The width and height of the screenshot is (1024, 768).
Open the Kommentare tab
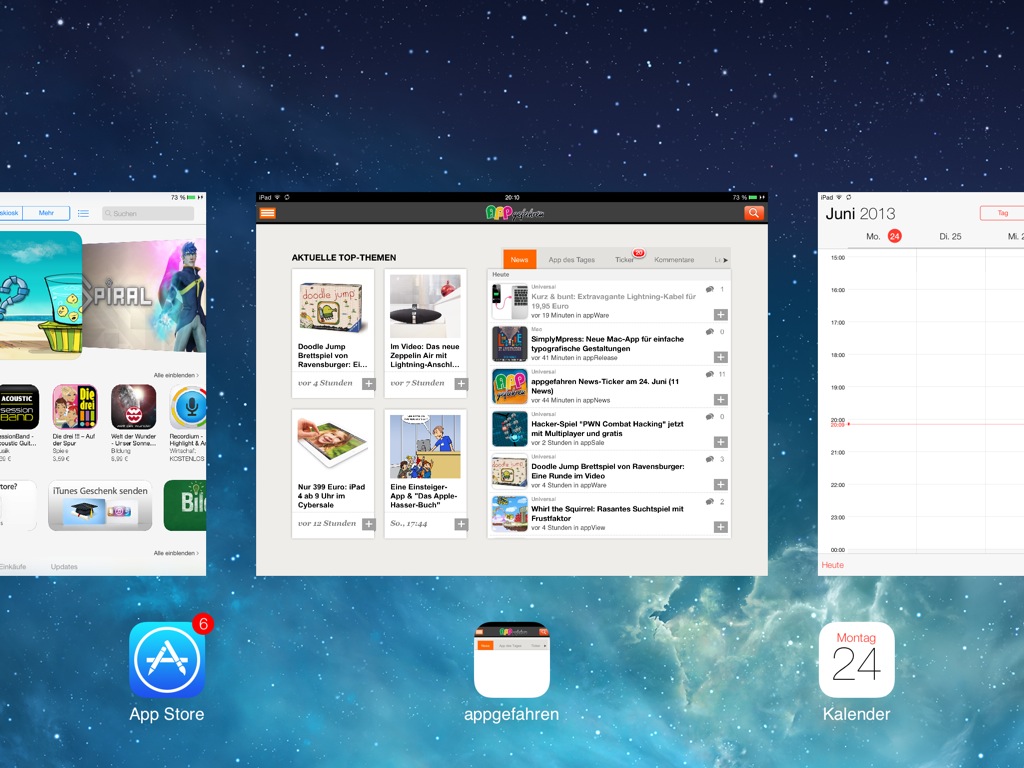(674, 260)
